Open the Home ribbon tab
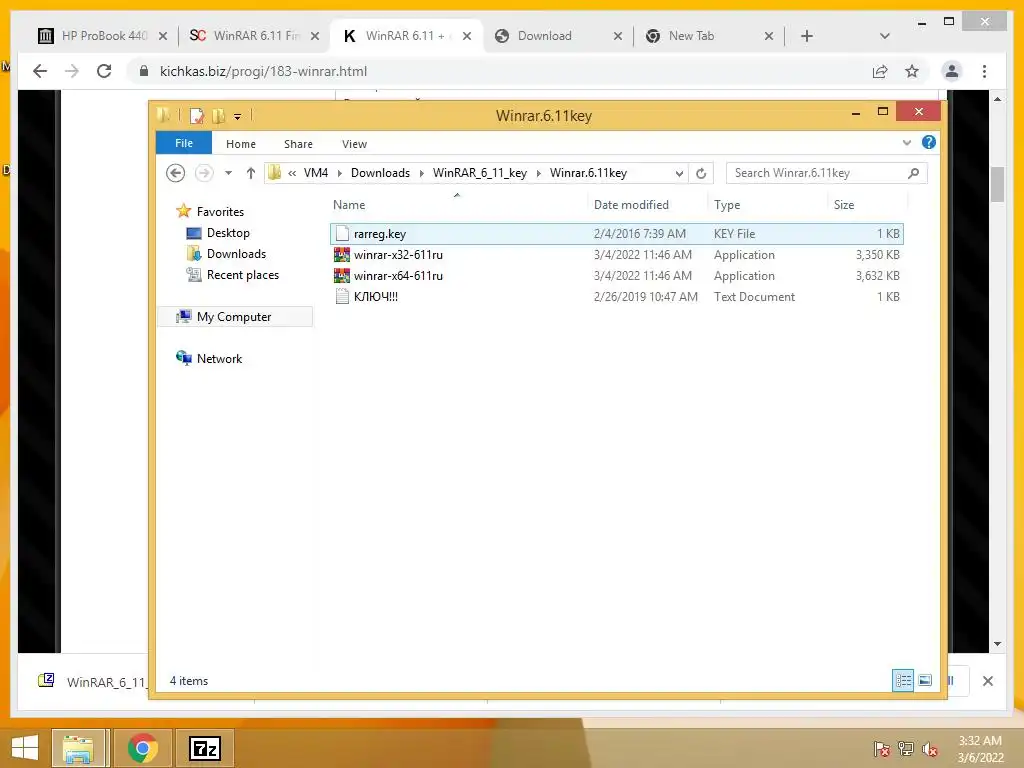Viewport: 1024px width, 768px height. [241, 144]
